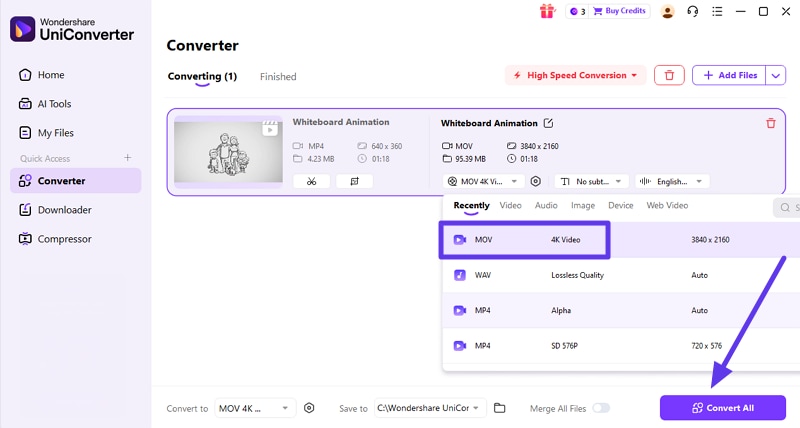Click the format search field
Image resolution: width=800 pixels, height=428 pixels.
point(787,208)
